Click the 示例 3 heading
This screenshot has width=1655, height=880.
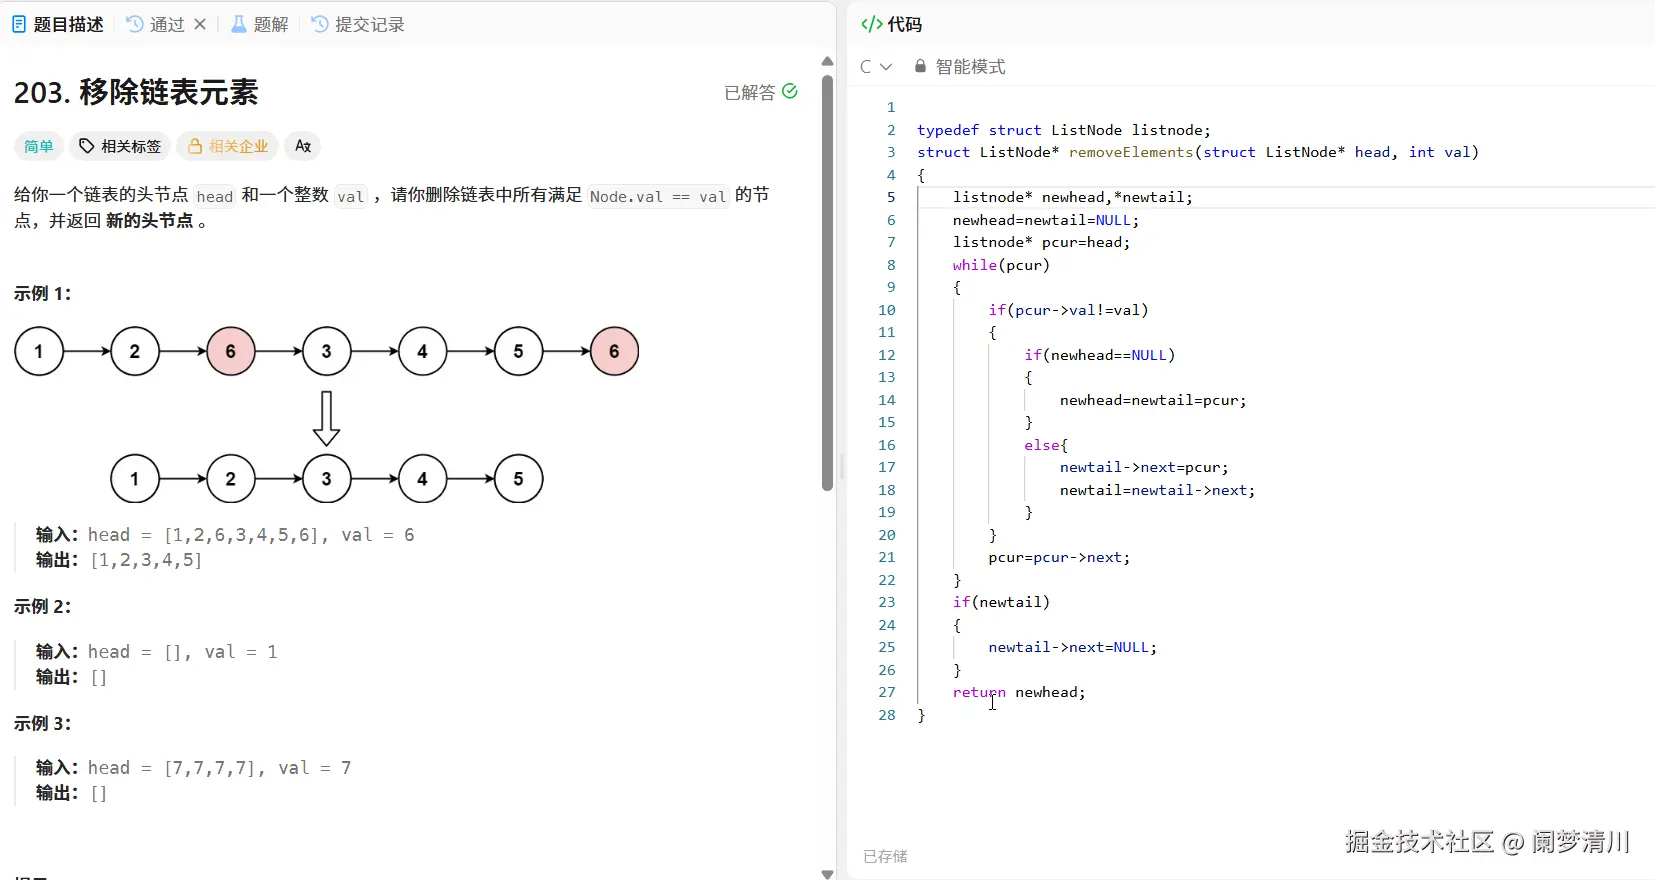pos(42,723)
